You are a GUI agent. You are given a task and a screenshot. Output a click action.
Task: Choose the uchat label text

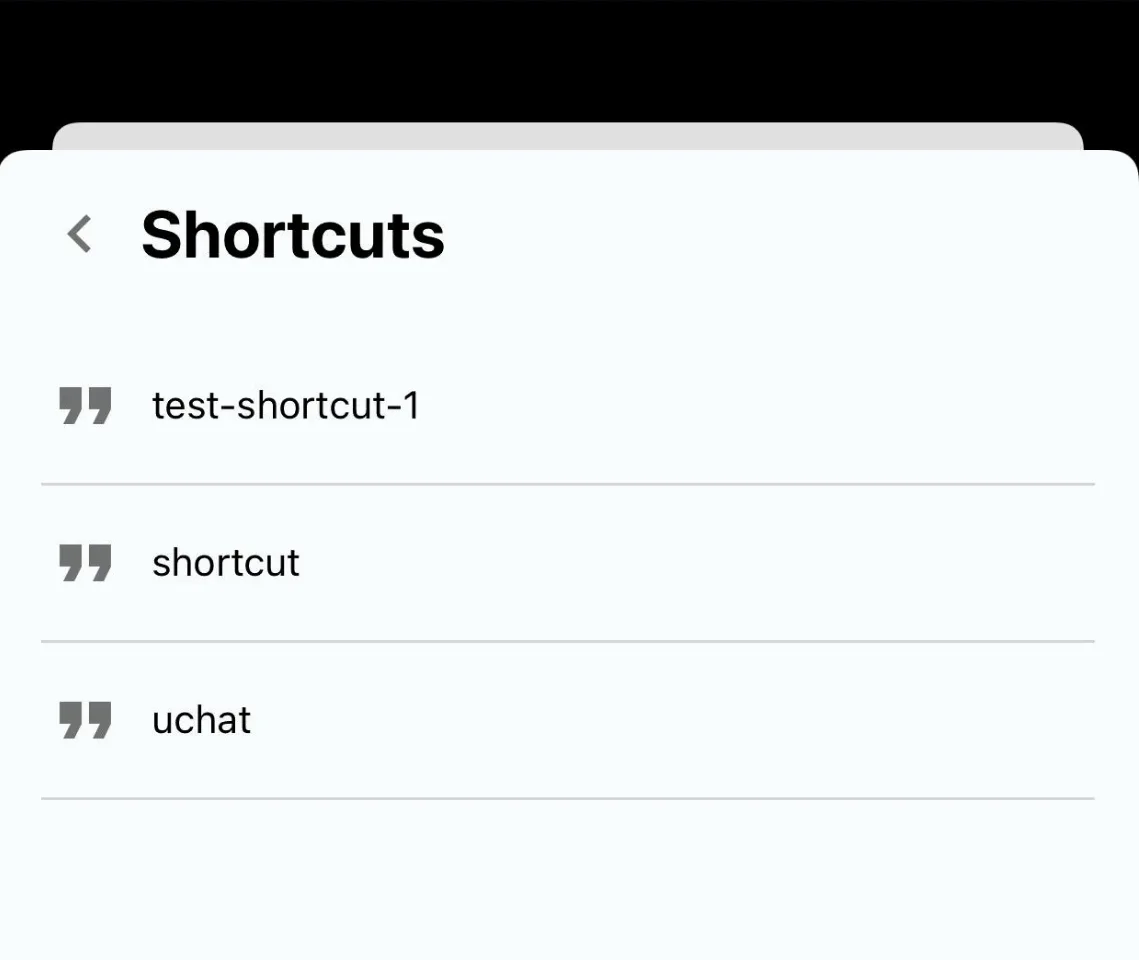[x=201, y=720]
